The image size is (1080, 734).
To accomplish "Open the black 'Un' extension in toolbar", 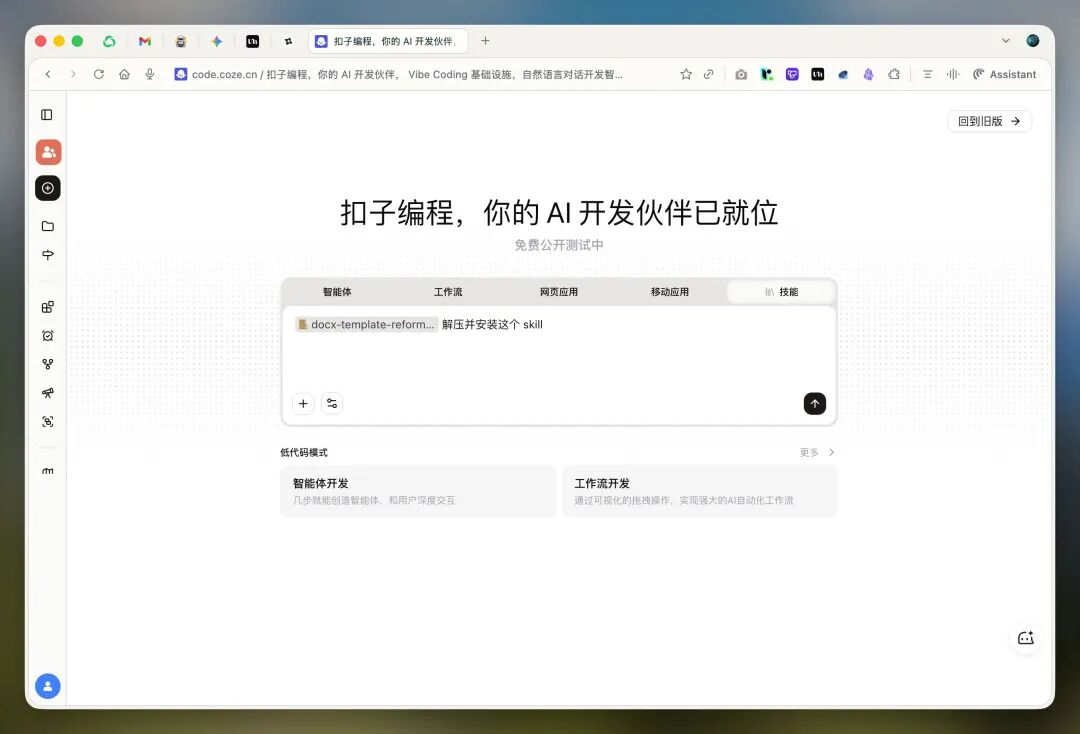I will click(x=818, y=74).
